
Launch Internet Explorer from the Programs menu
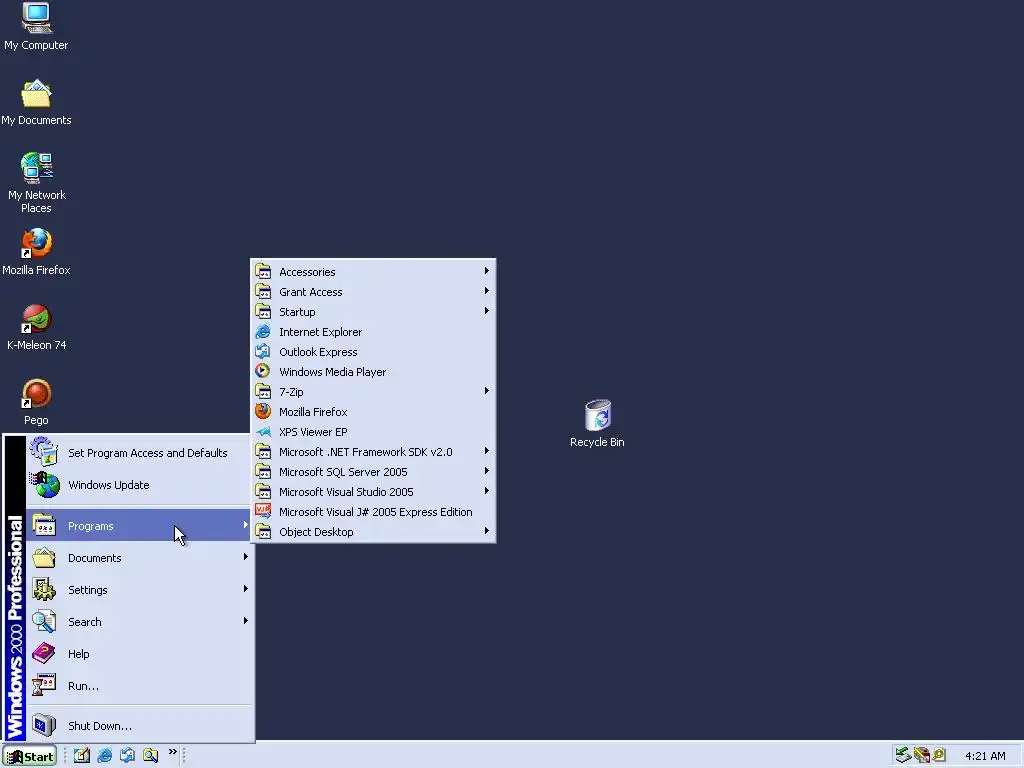coord(373,332)
